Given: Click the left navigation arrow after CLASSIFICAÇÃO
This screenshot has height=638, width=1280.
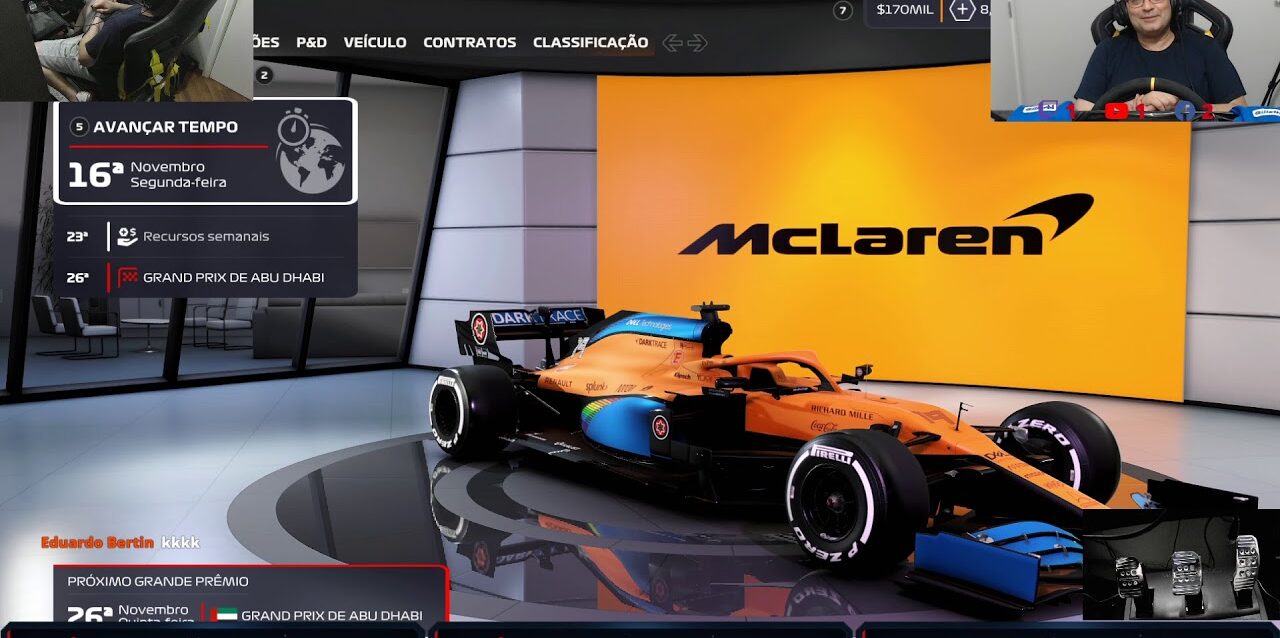Looking at the screenshot, I should pos(673,43).
